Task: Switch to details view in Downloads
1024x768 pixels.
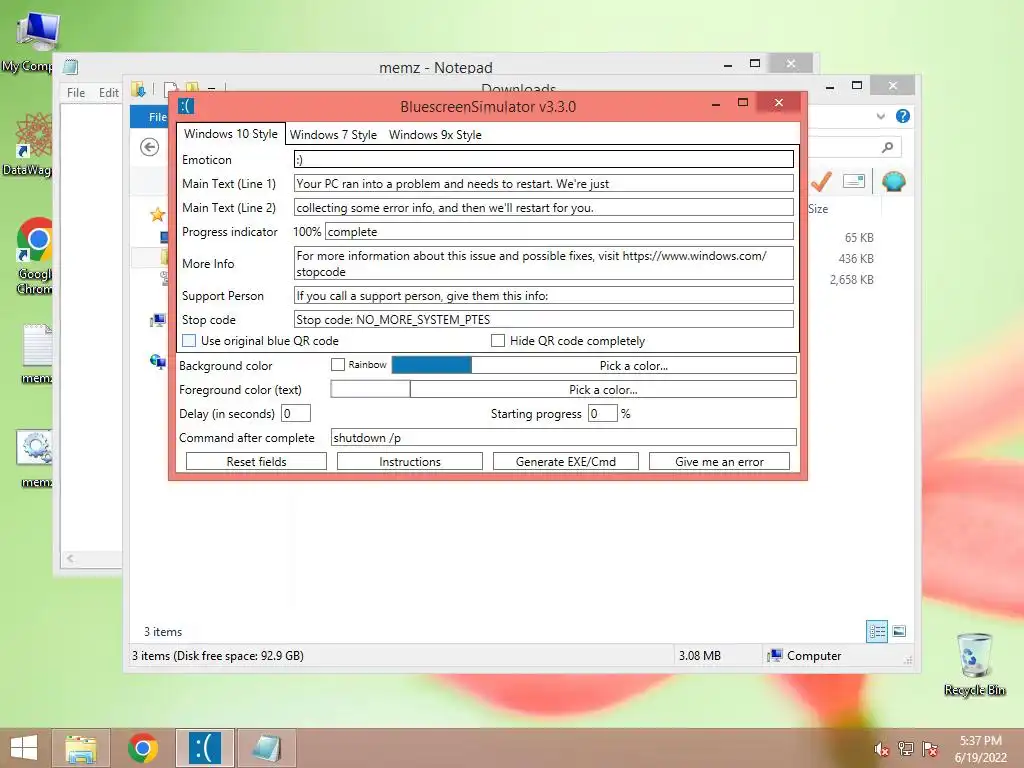Action: (x=877, y=631)
